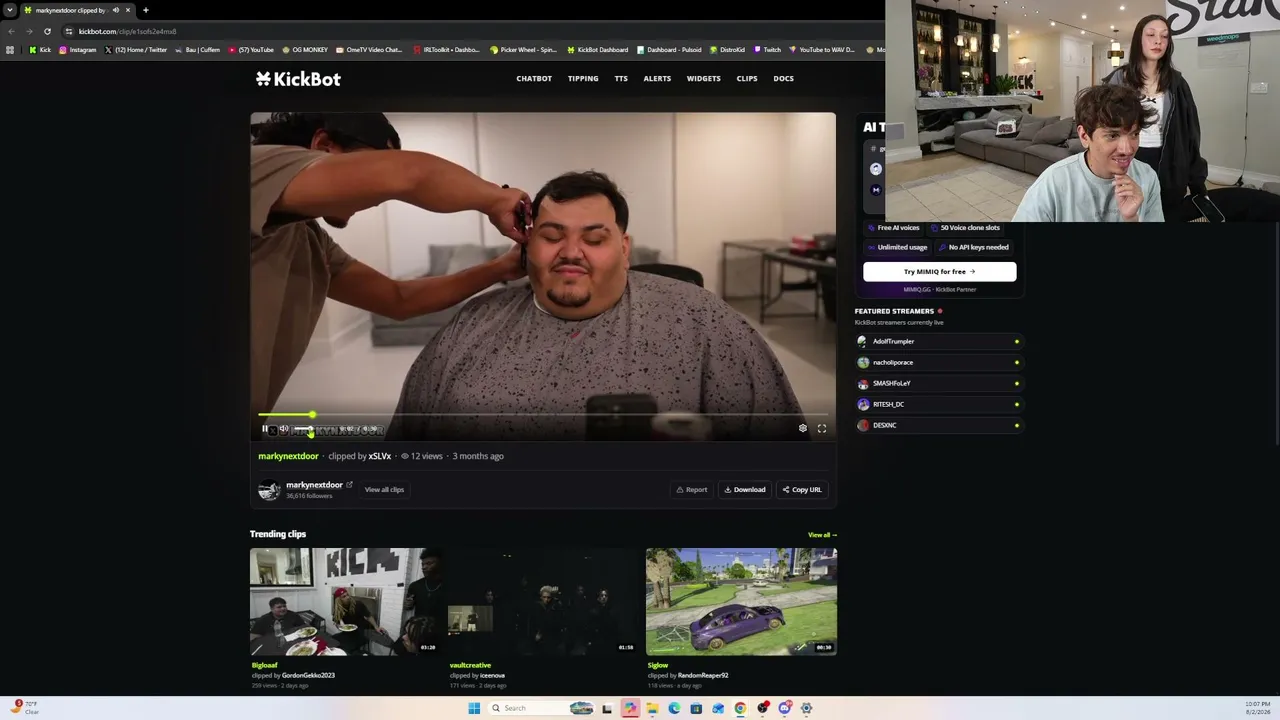Open clipper RandomReaper92 profile

point(703,675)
